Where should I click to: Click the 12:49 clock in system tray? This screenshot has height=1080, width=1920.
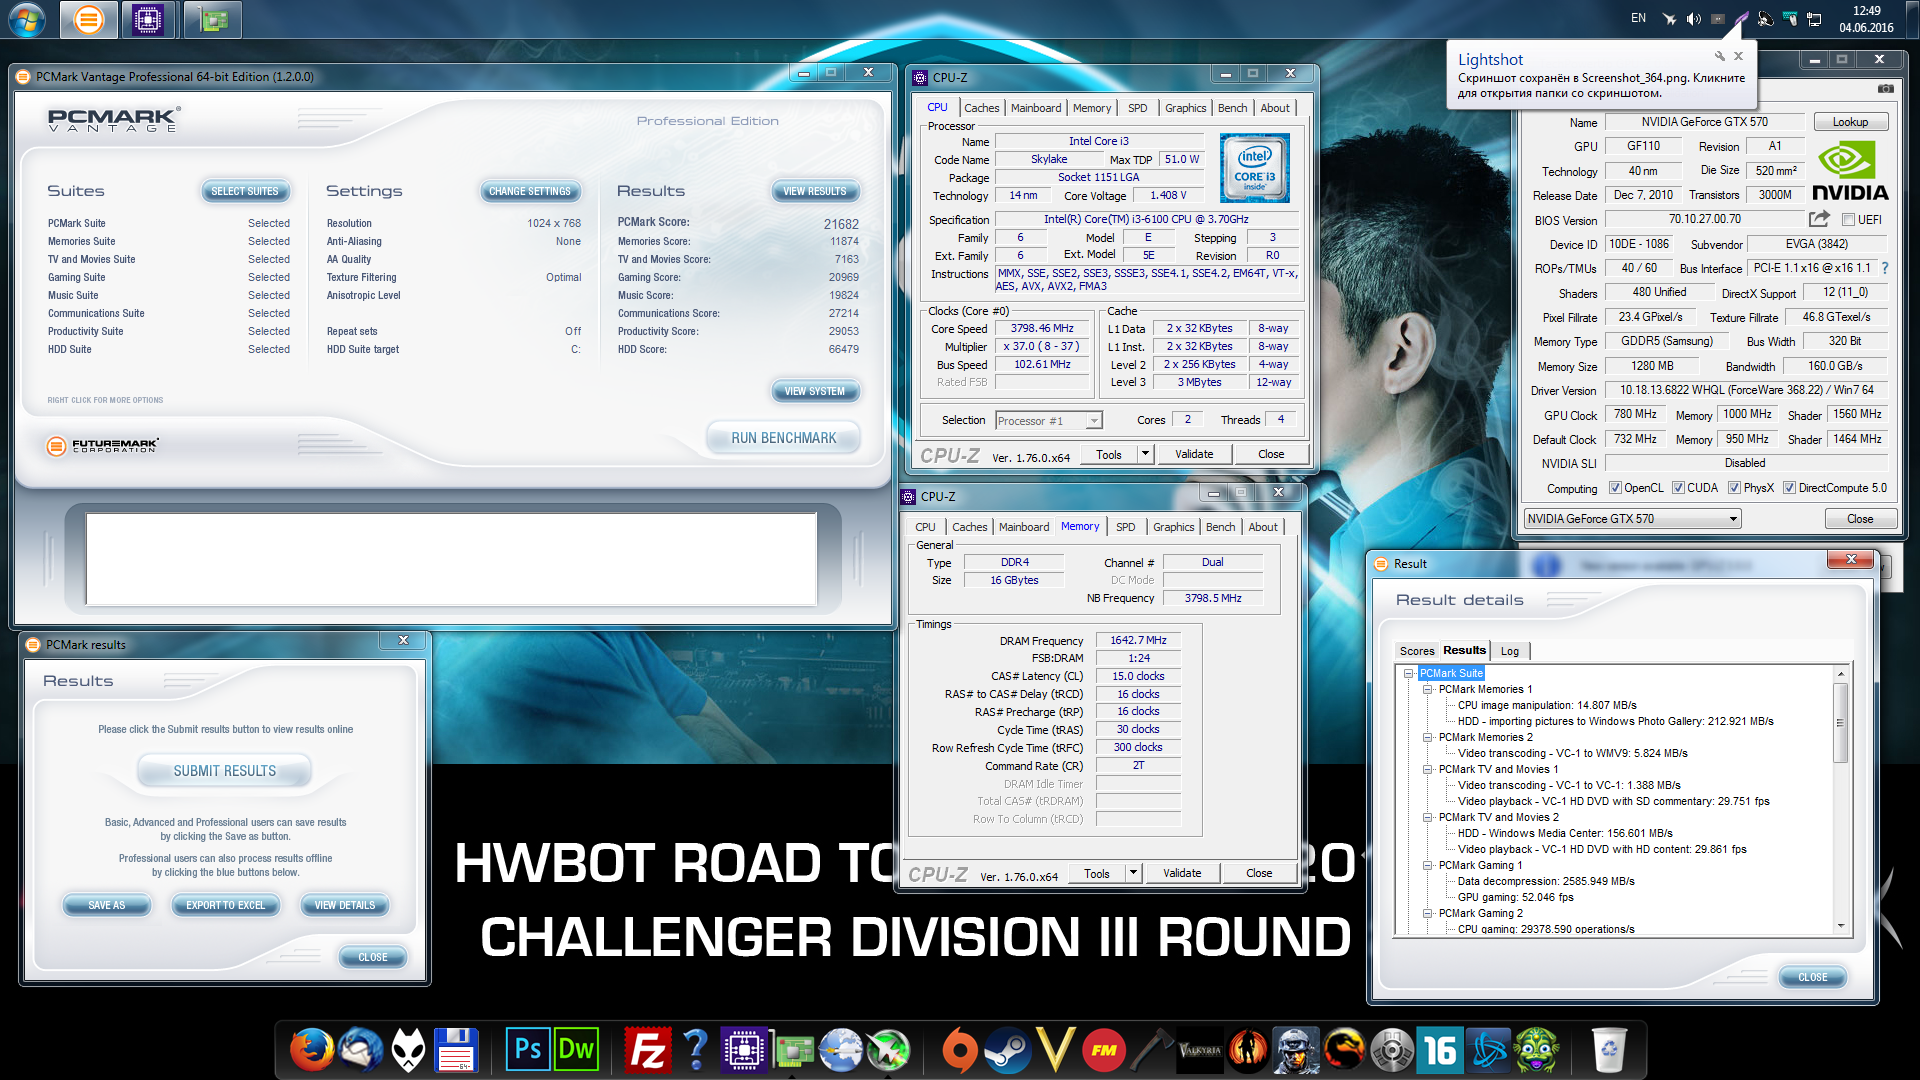click(x=1866, y=11)
